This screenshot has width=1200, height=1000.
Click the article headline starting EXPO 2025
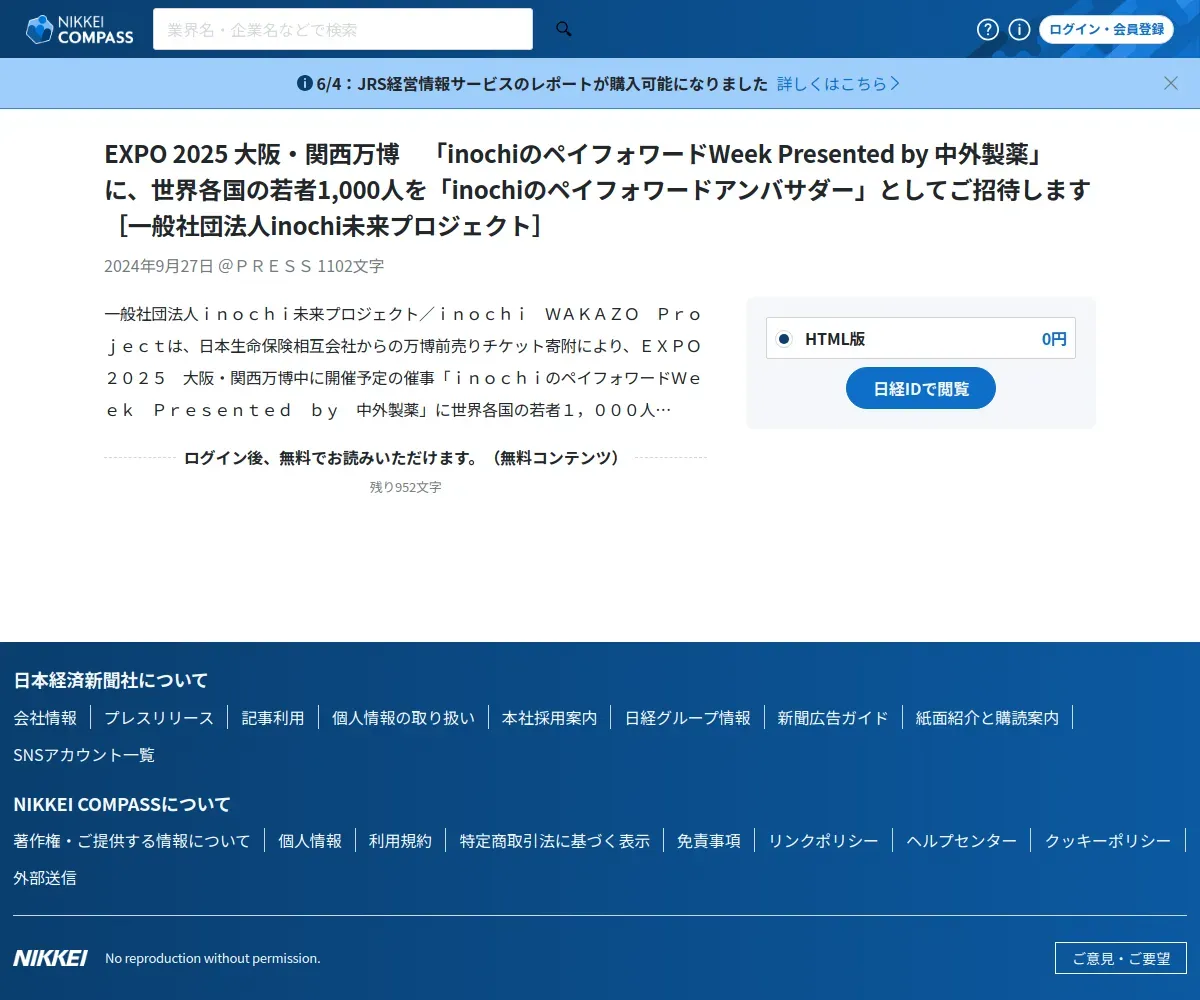coord(597,190)
